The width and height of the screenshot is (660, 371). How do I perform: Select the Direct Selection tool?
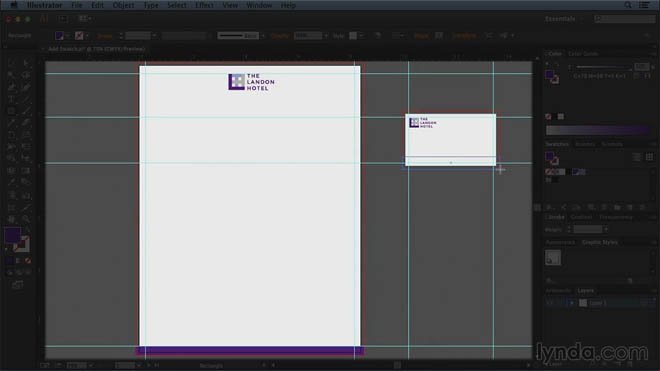26,64
